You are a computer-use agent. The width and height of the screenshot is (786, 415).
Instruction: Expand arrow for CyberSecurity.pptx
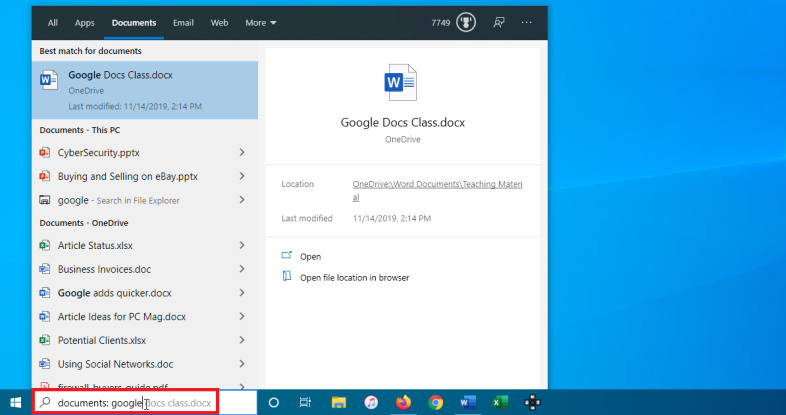pyautogui.click(x=242, y=152)
